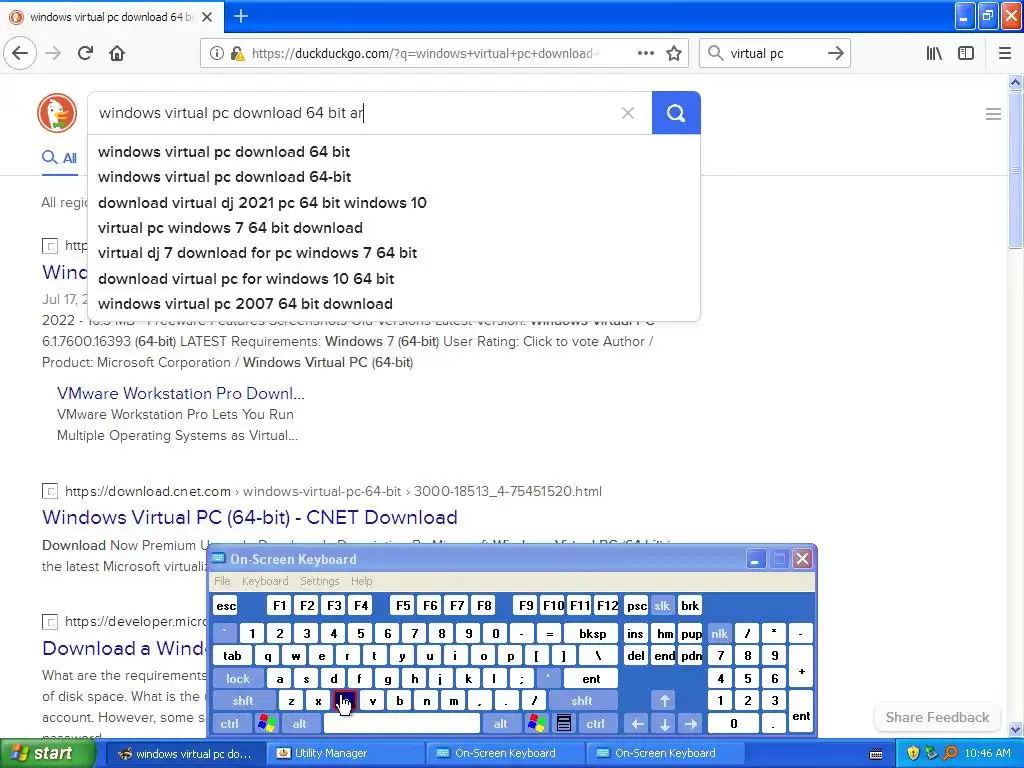
Task: Click the application menu key on keyboard
Action: (x=564, y=724)
